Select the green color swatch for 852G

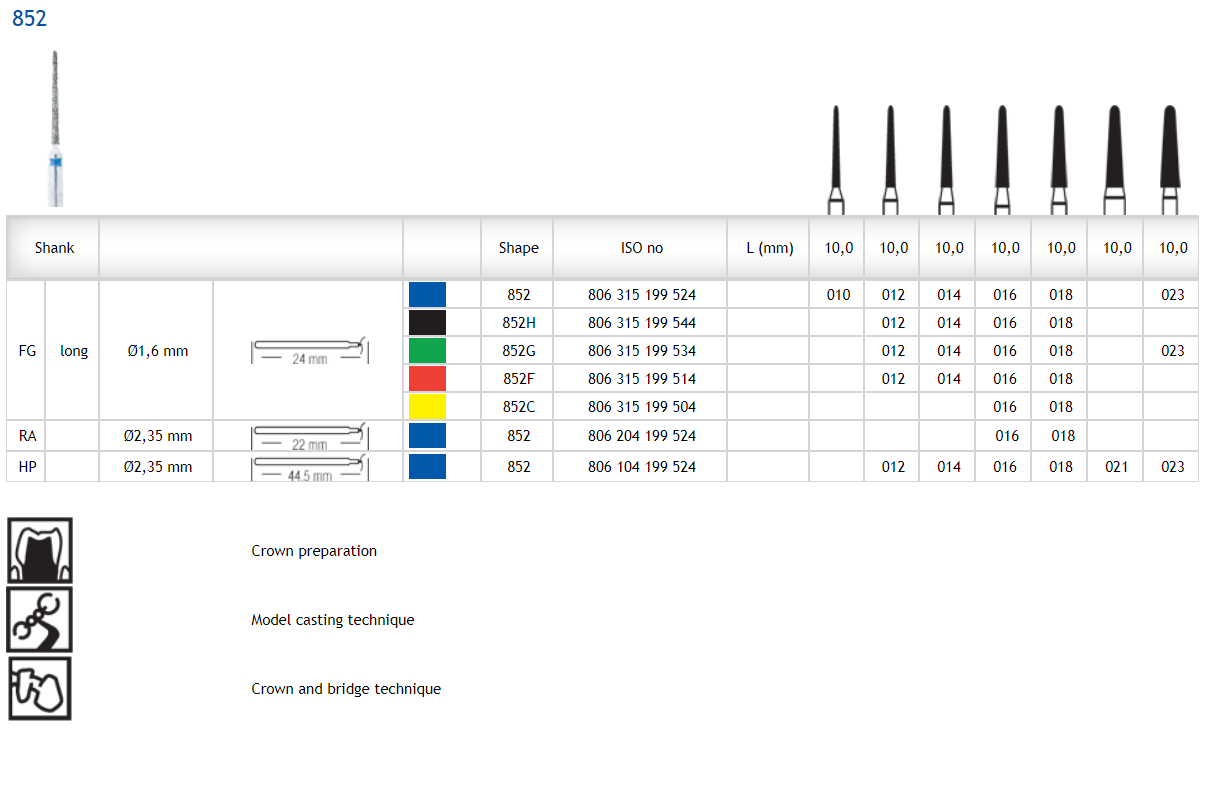point(428,351)
